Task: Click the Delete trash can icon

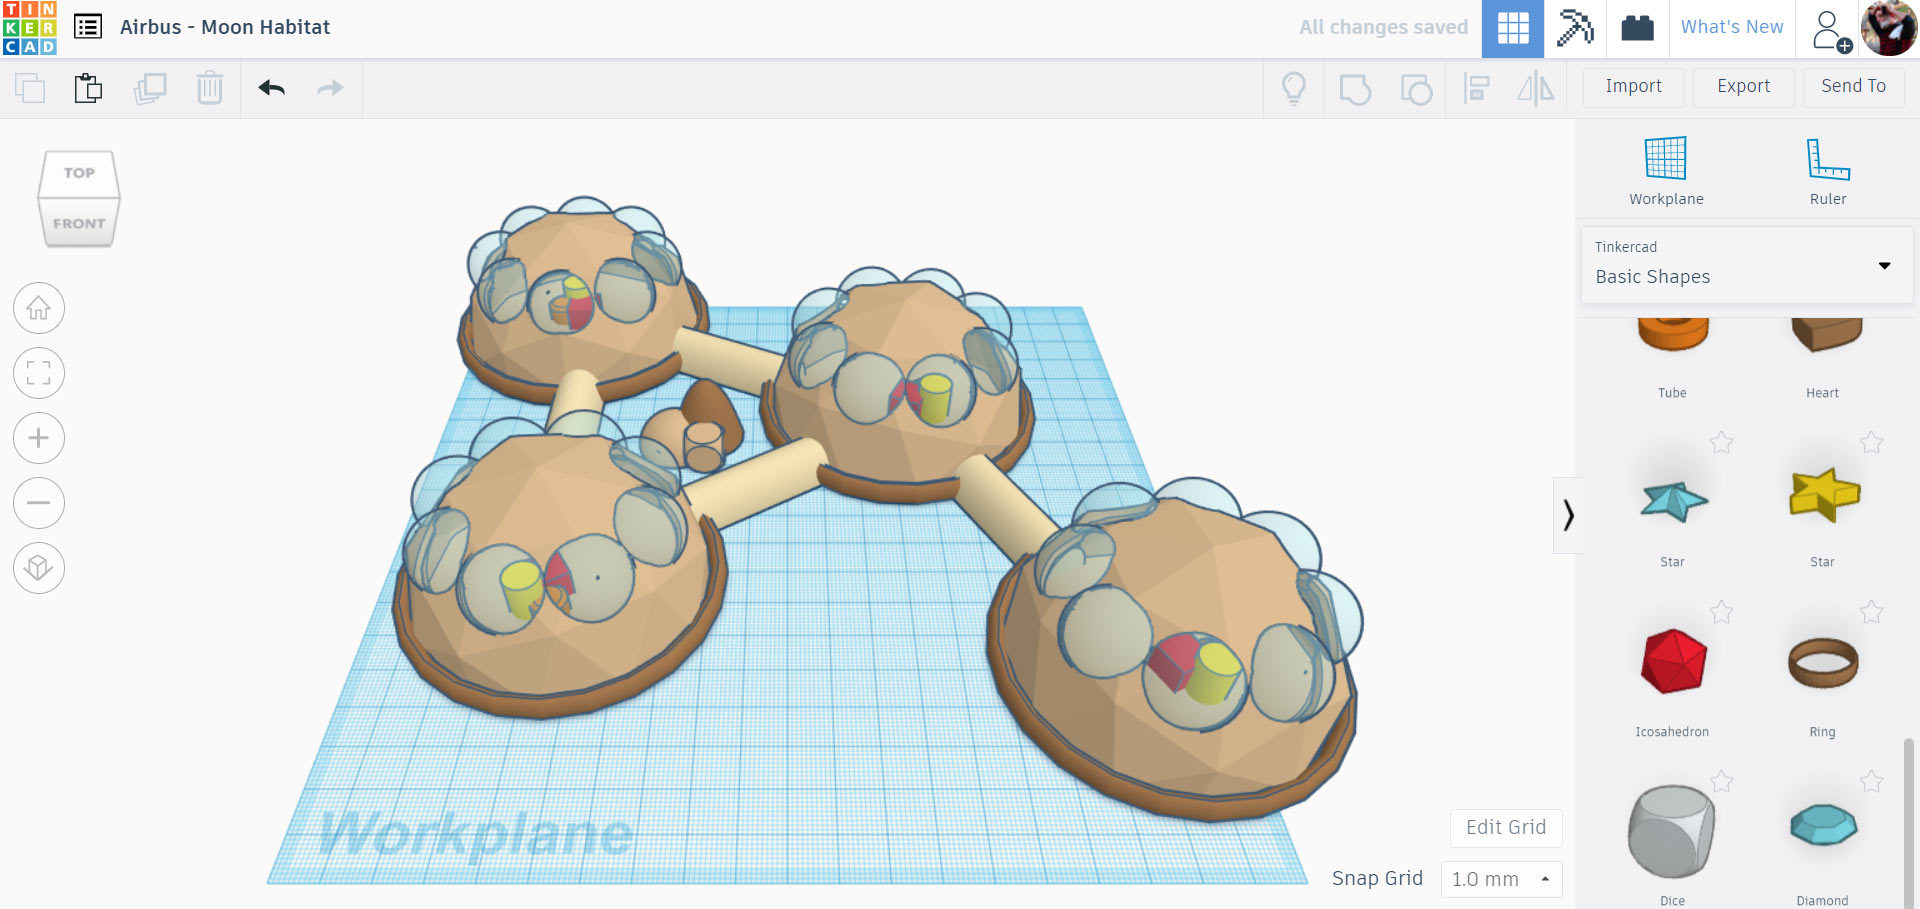Action: click(x=210, y=88)
